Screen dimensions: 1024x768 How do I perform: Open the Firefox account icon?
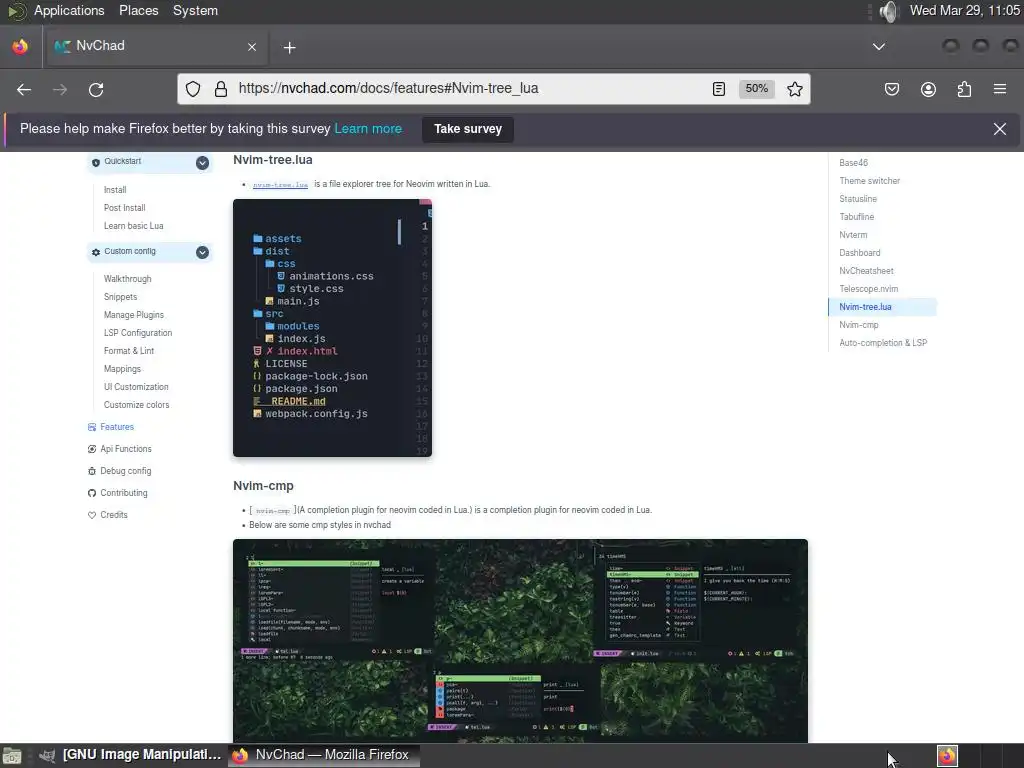[x=928, y=89]
